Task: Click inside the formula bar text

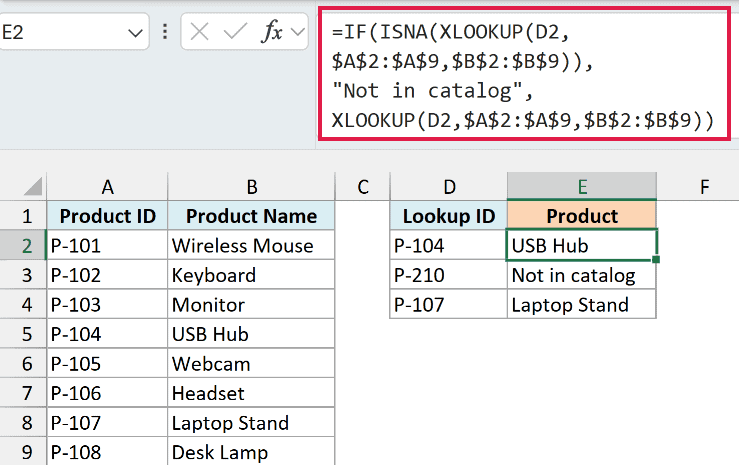Action: click(x=524, y=74)
